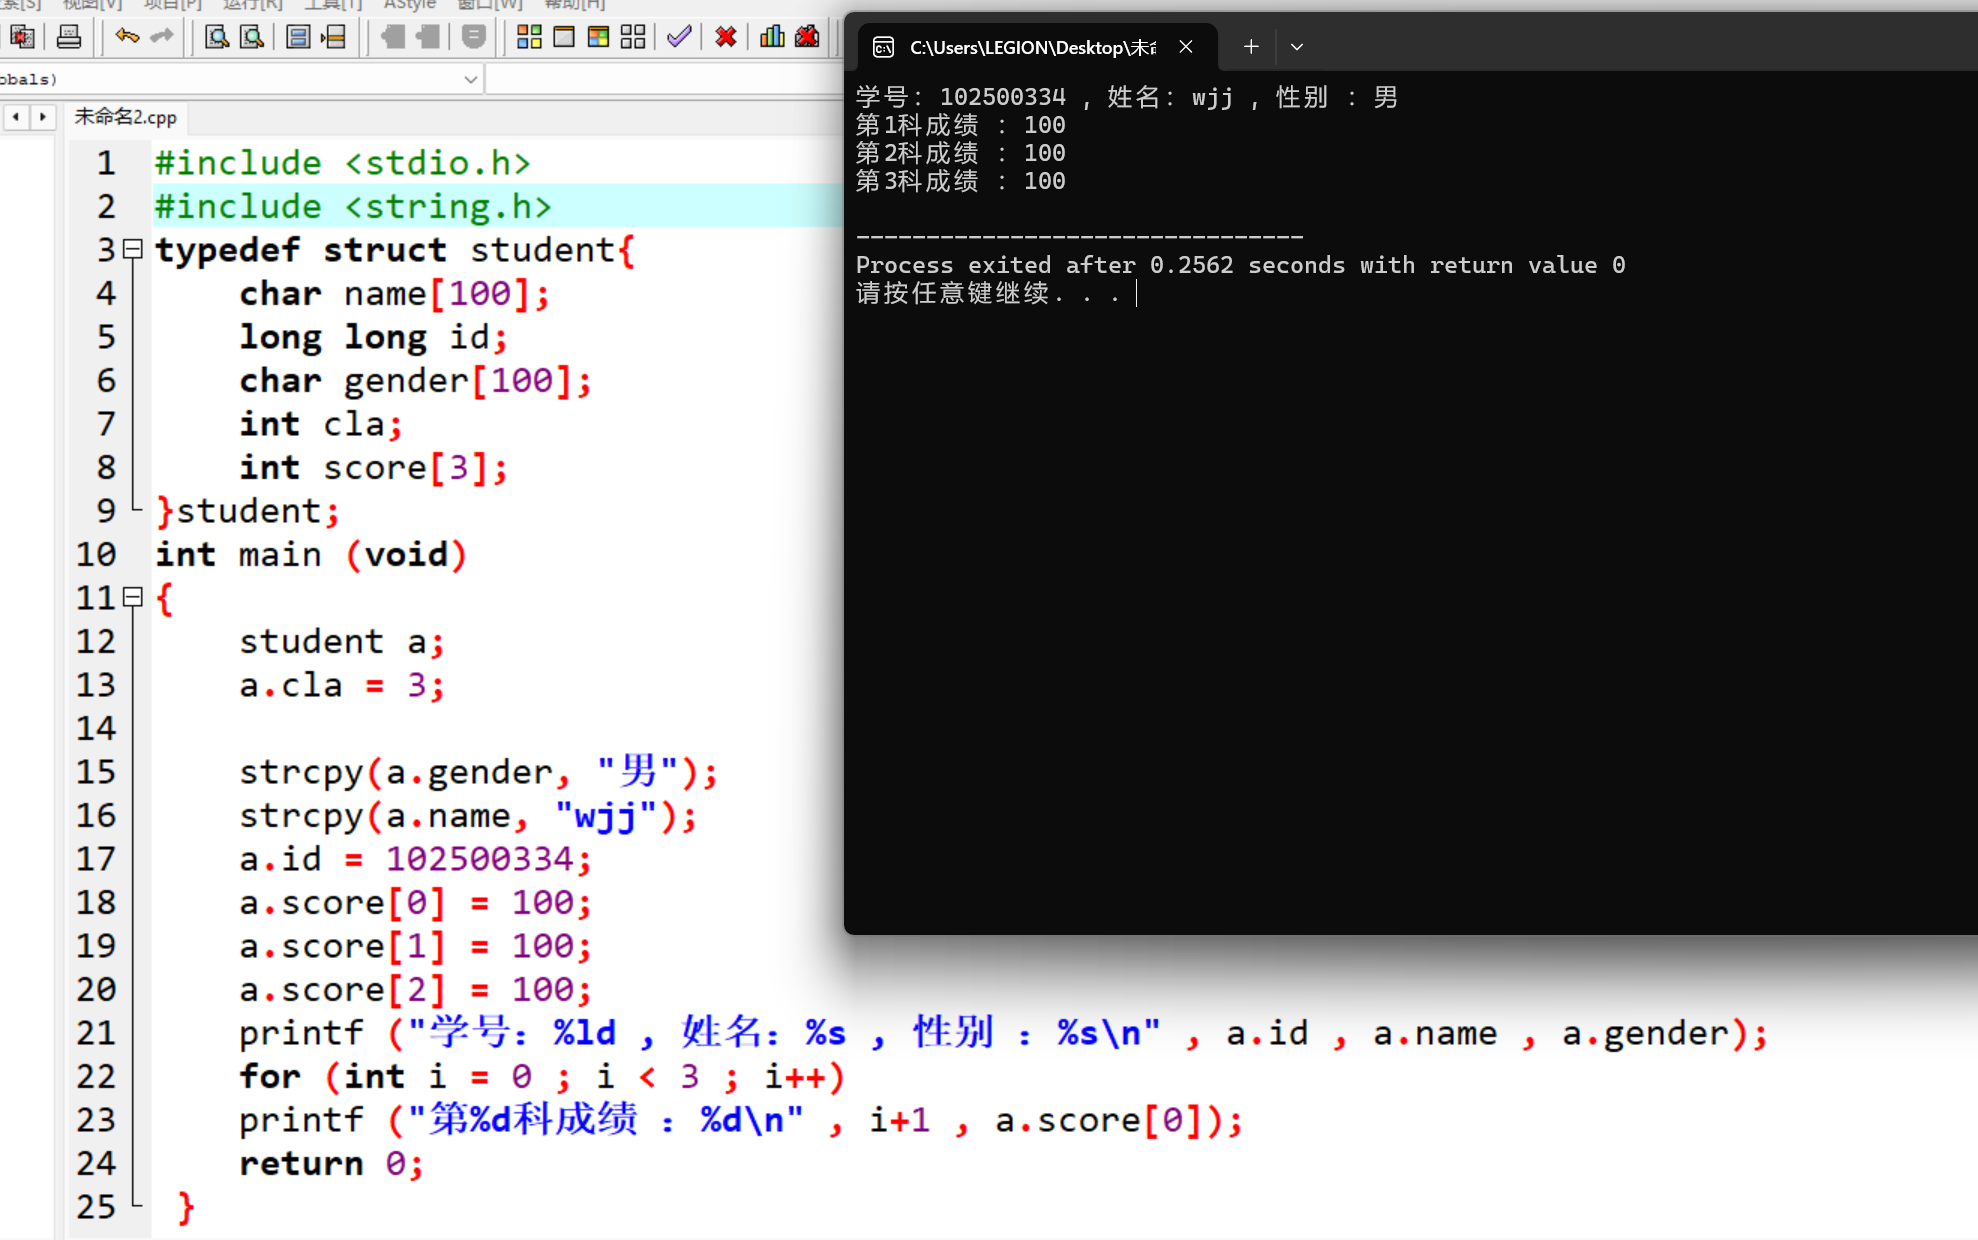1978x1240 pixels.
Task: Click the Print icon in toolbar
Action: pyautogui.click(x=69, y=37)
